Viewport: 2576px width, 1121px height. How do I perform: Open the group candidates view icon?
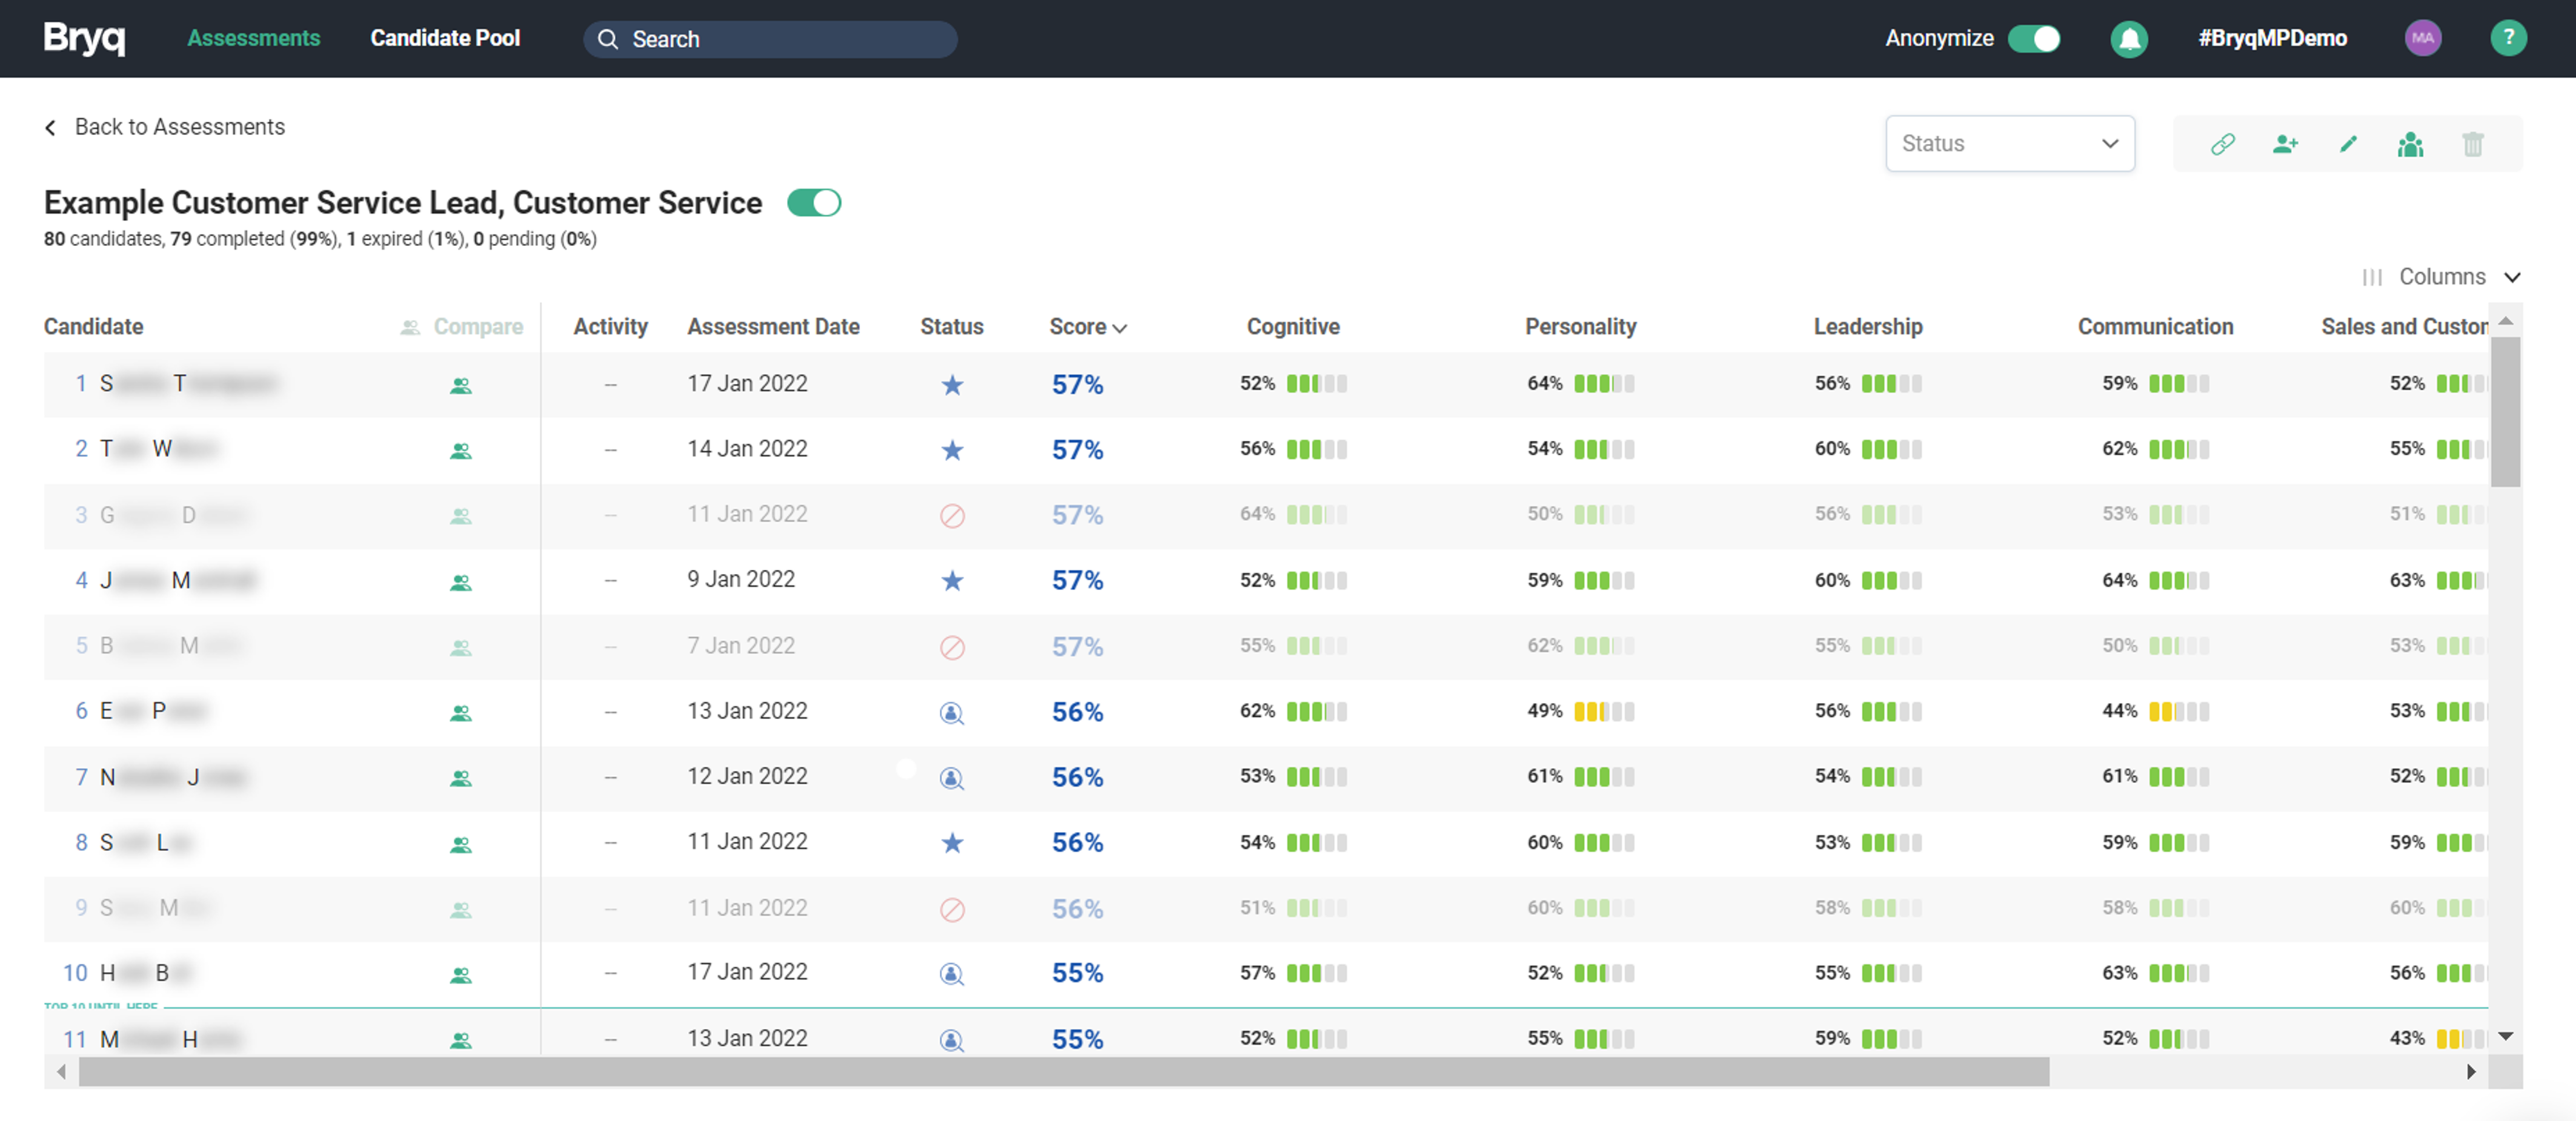(x=2411, y=144)
